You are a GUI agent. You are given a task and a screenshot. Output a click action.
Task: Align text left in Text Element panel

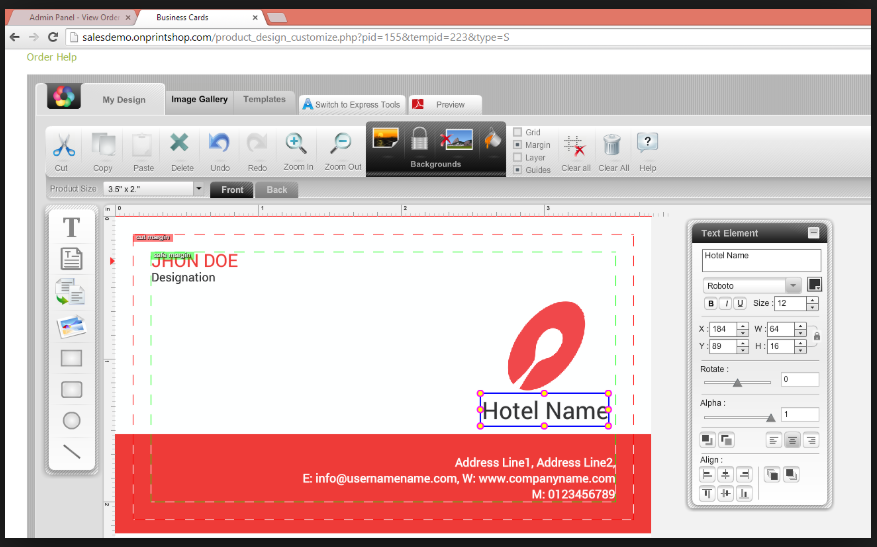pyautogui.click(x=773, y=441)
